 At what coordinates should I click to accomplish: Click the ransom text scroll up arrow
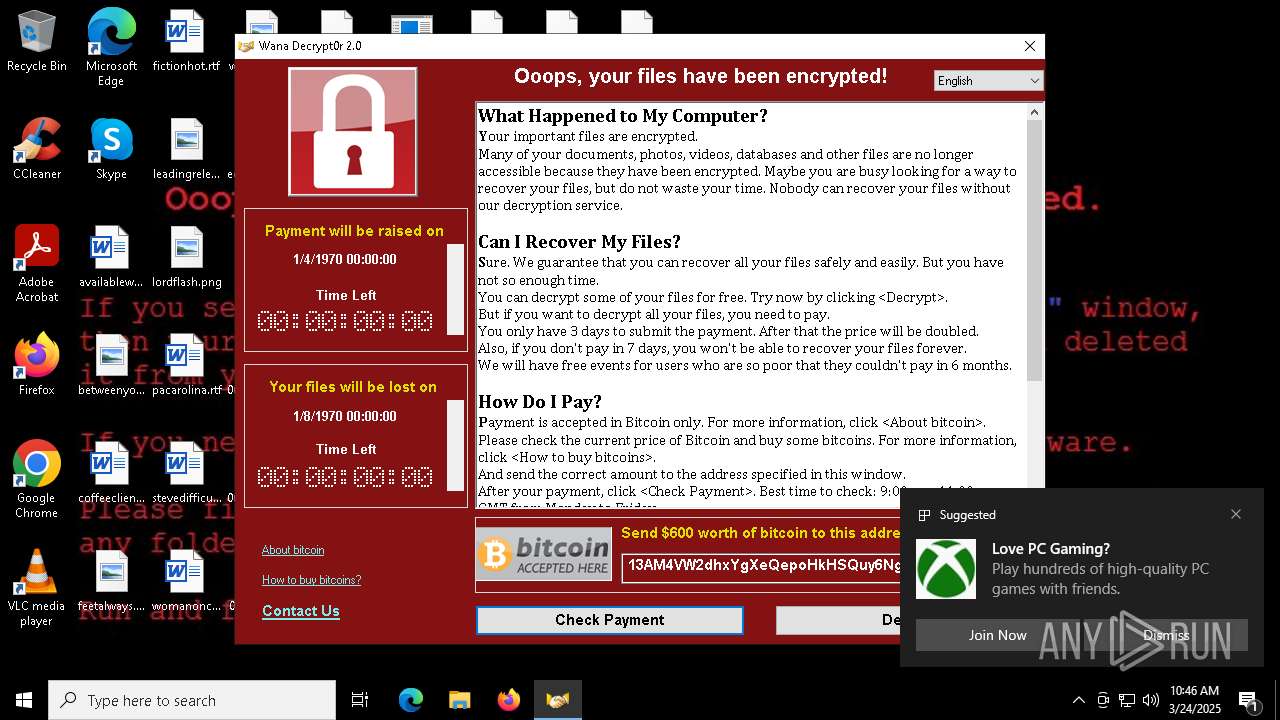(1035, 112)
